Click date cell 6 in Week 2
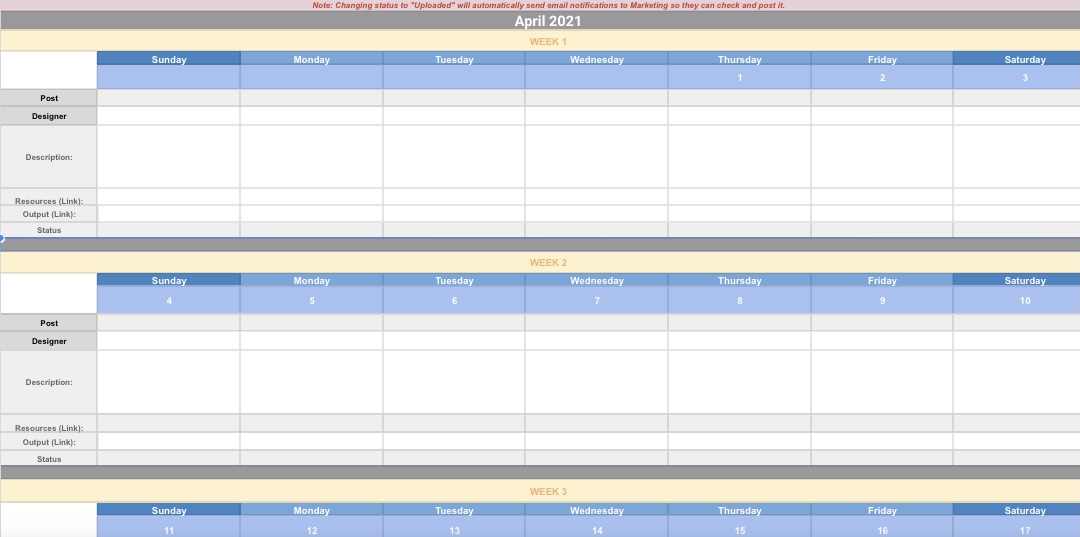This screenshot has width=1080, height=537. 454,300
